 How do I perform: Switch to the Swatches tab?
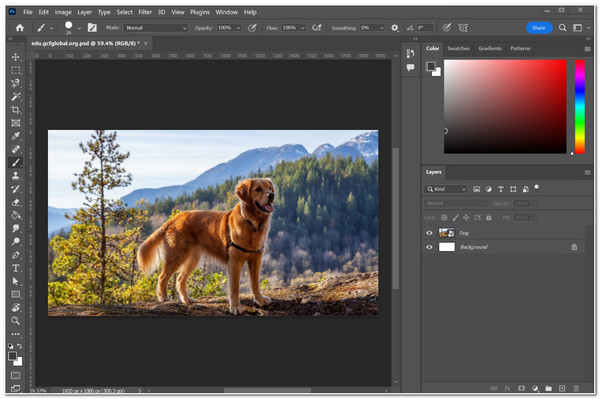[x=458, y=48]
